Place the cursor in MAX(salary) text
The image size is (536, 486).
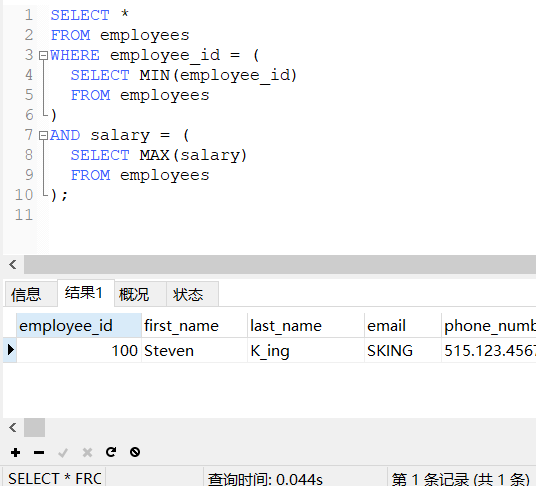tap(193, 155)
